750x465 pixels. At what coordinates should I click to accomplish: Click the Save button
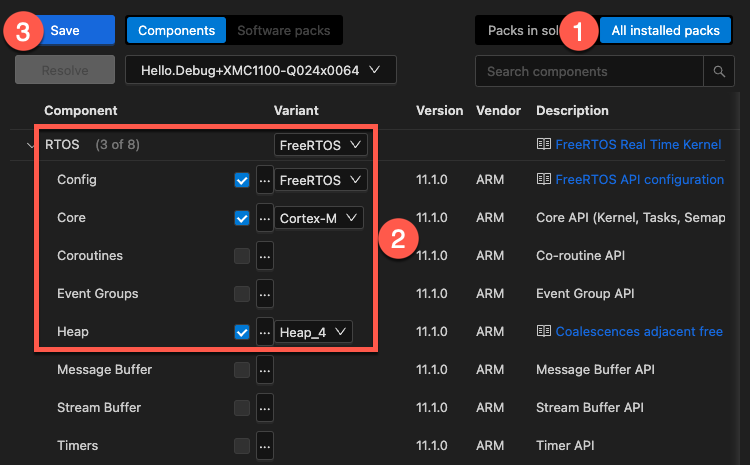click(65, 31)
